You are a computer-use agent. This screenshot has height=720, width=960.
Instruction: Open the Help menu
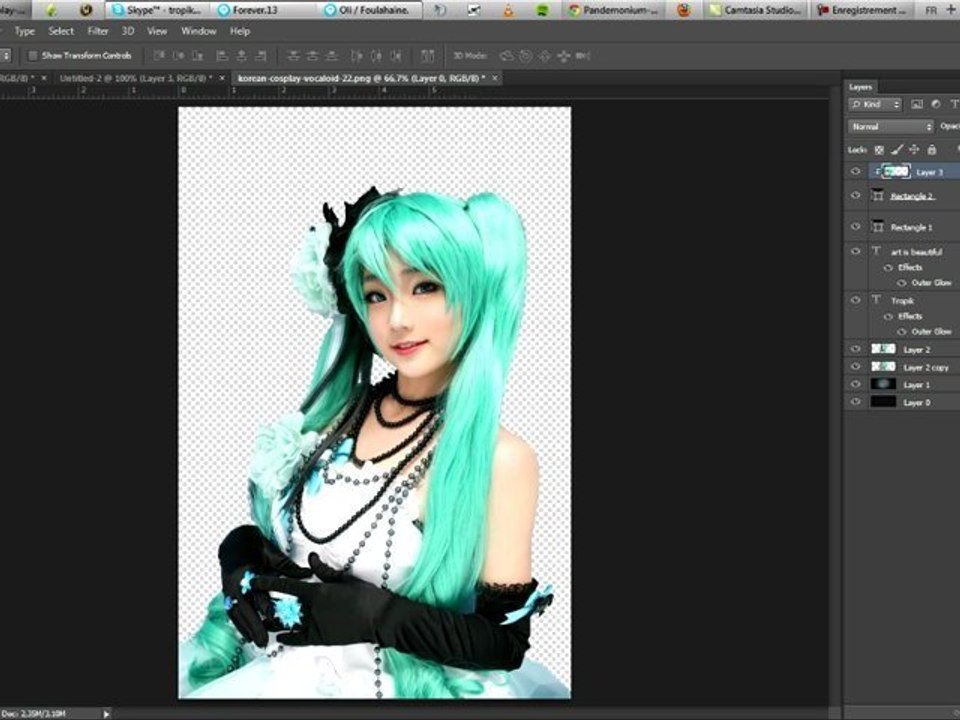239,31
